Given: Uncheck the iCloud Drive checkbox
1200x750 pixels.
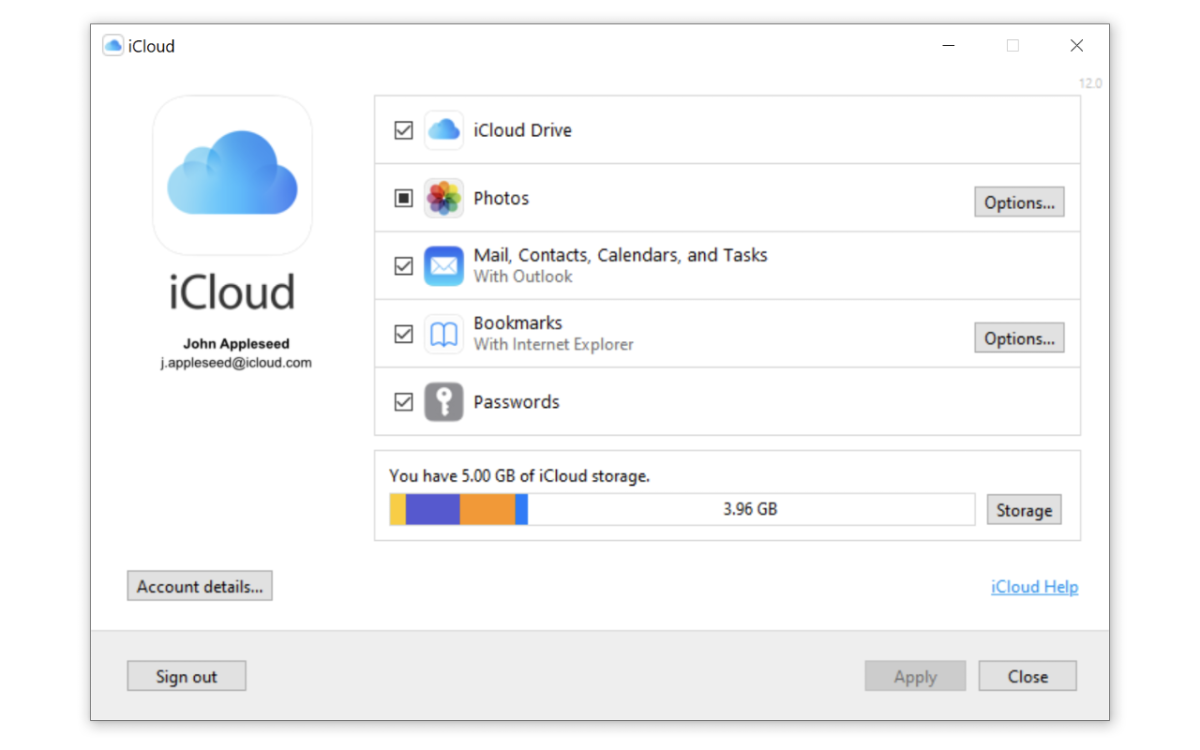Looking at the screenshot, I should pyautogui.click(x=404, y=130).
